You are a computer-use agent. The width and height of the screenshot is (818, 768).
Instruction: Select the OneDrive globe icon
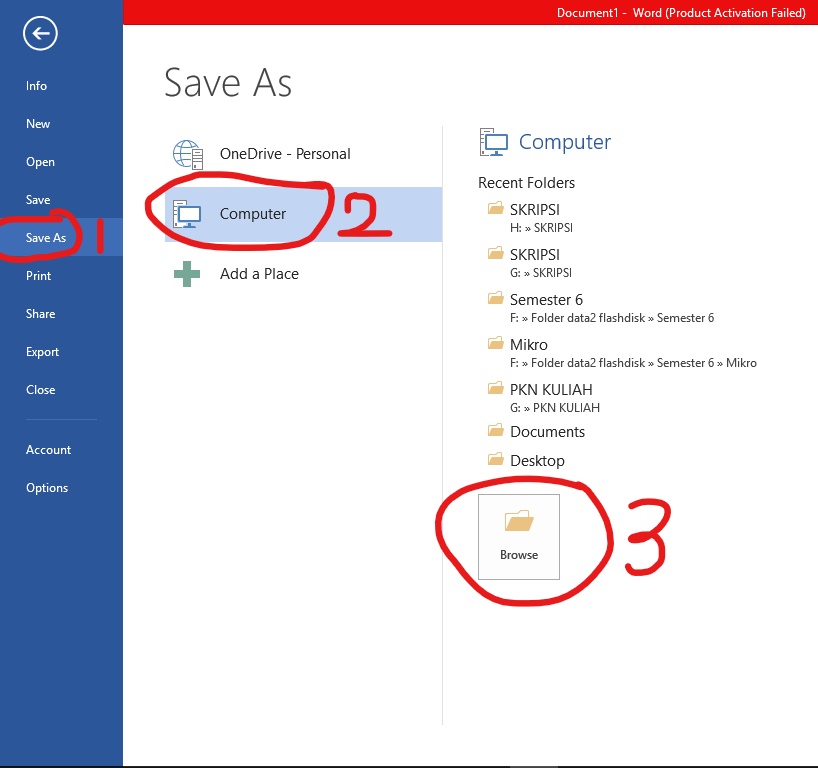[188, 154]
